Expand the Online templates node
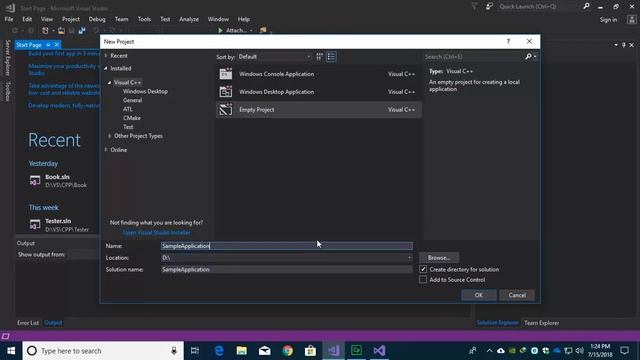Viewport: 640px width, 360px height. click(106, 150)
